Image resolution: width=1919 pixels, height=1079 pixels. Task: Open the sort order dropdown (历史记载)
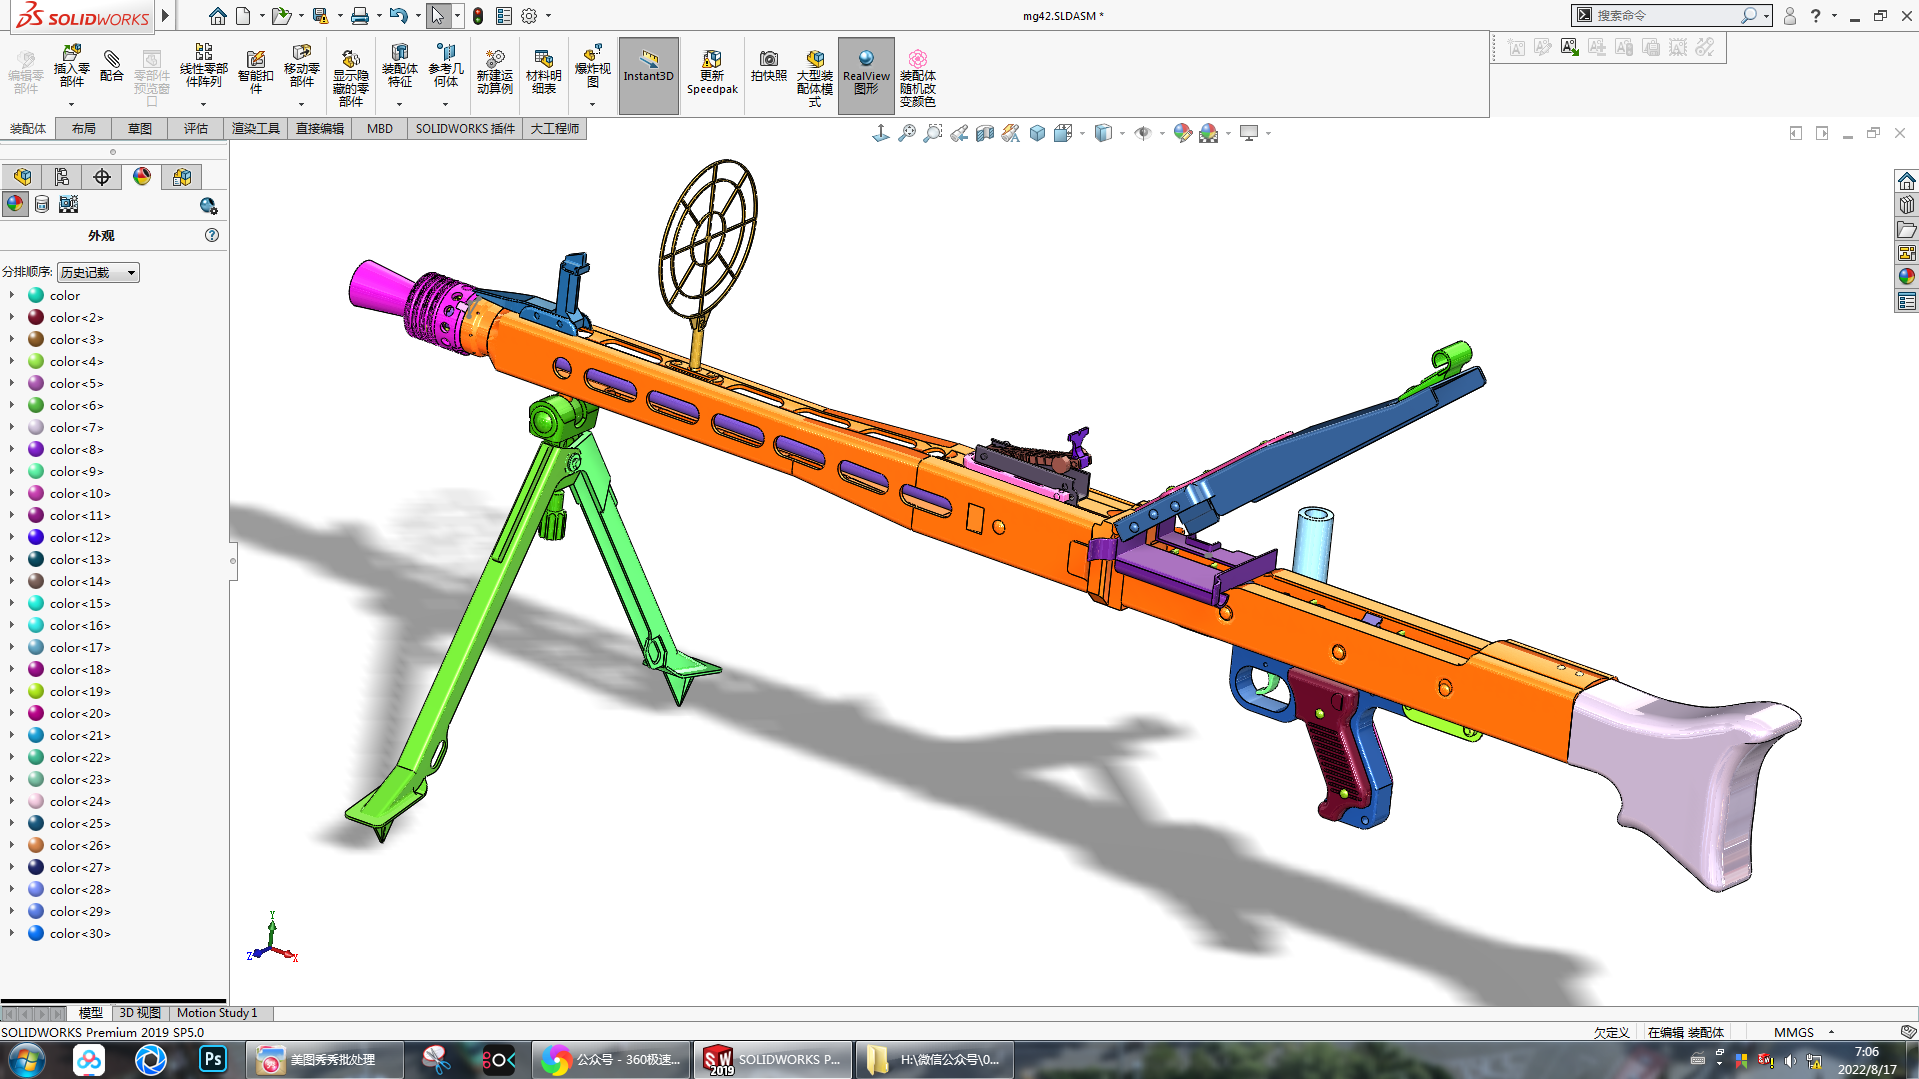[98, 273]
